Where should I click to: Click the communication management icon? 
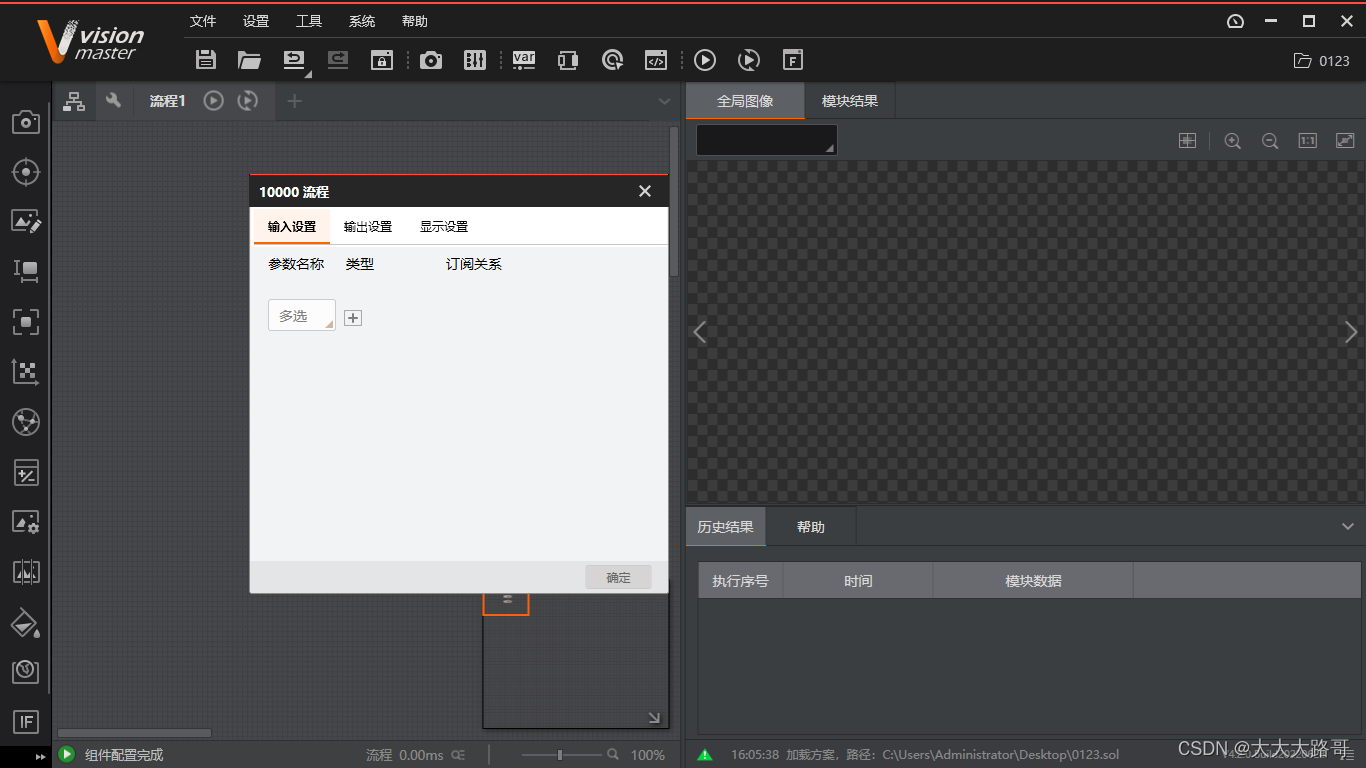[x=568, y=60]
